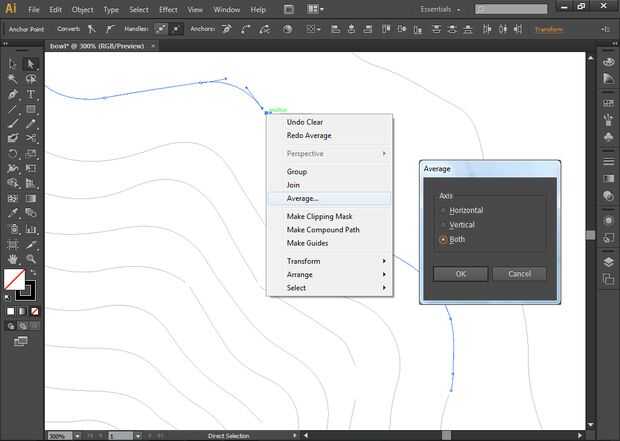Select the Direct Selection tool

click(x=31, y=64)
